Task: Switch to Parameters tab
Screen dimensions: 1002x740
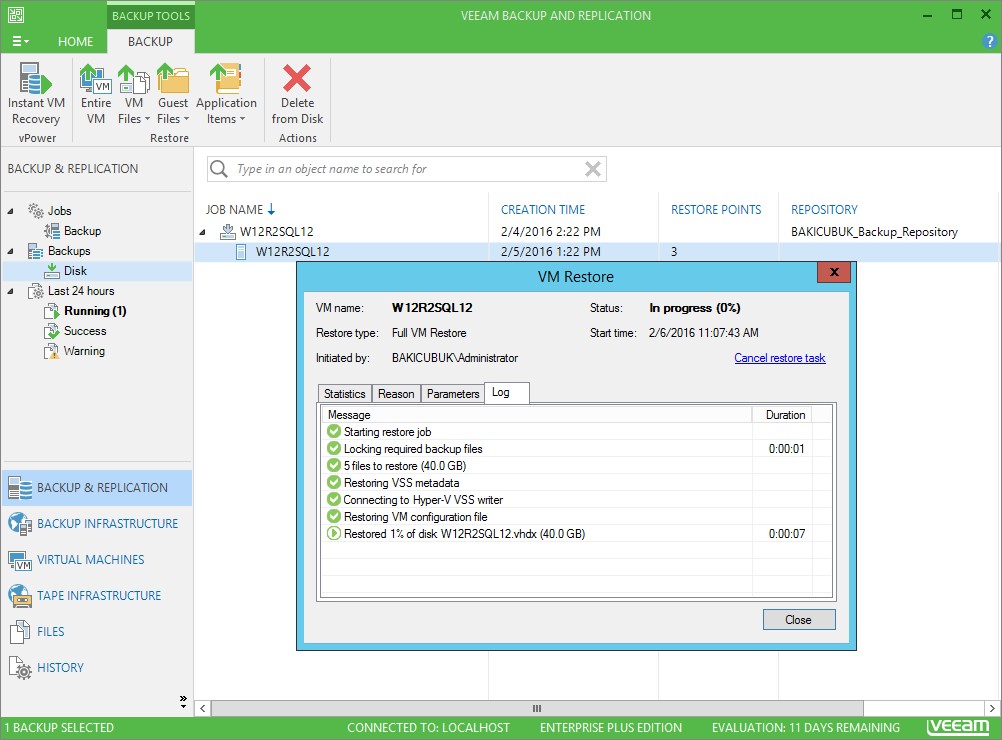Action: [452, 394]
